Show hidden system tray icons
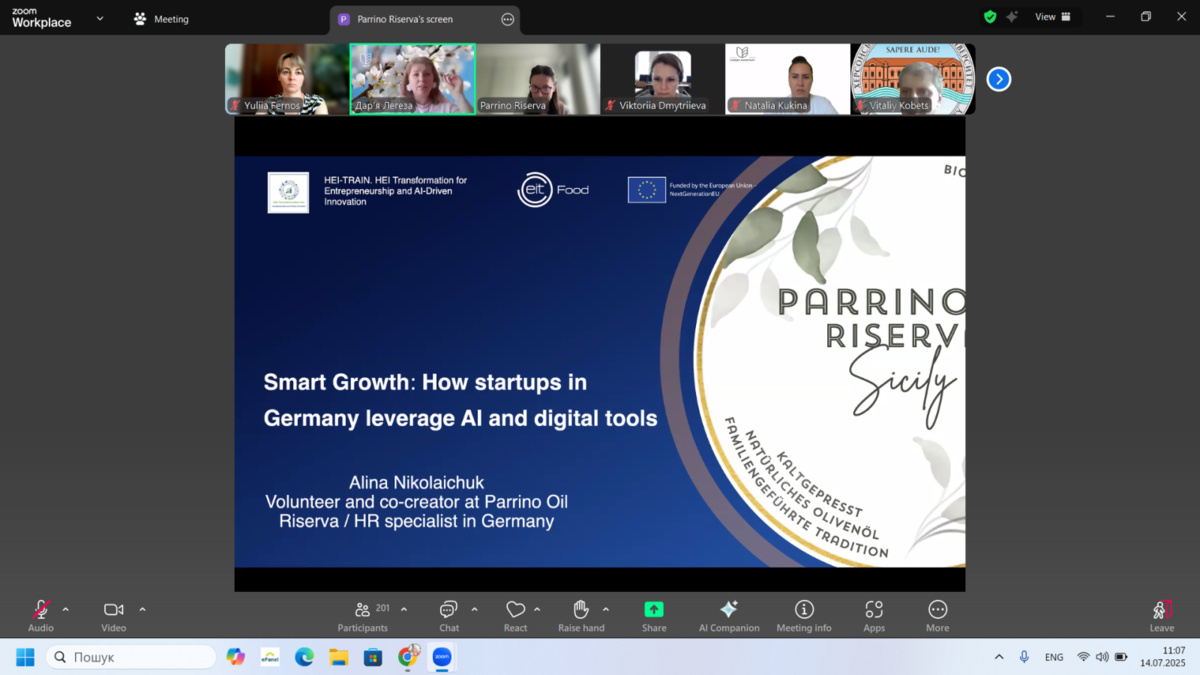The width and height of the screenshot is (1200, 675). click(998, 657)
